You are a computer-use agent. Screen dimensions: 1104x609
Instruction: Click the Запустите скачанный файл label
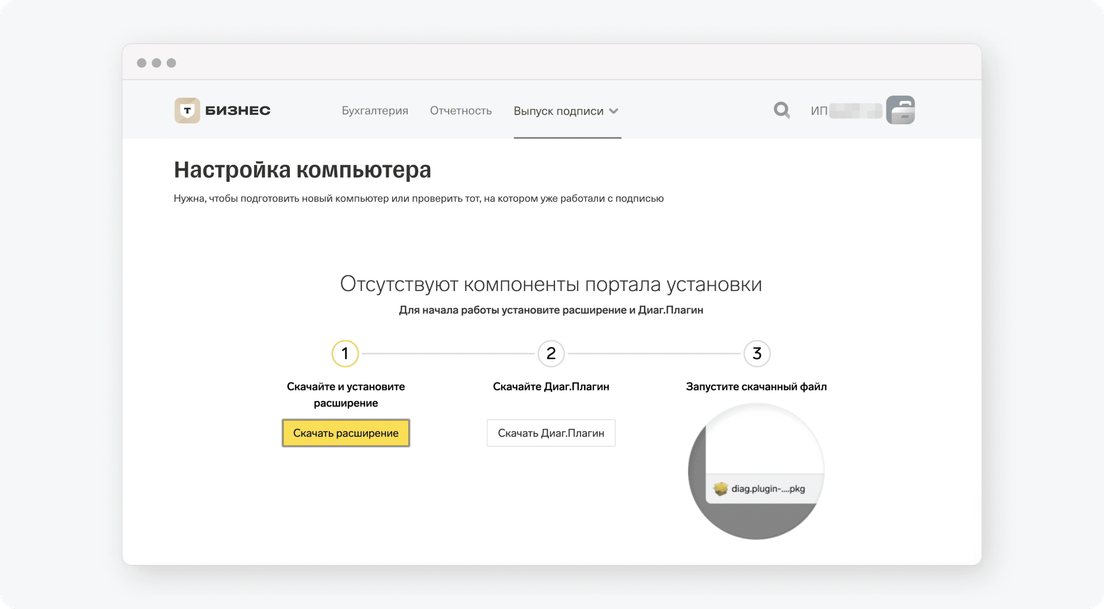756,386
